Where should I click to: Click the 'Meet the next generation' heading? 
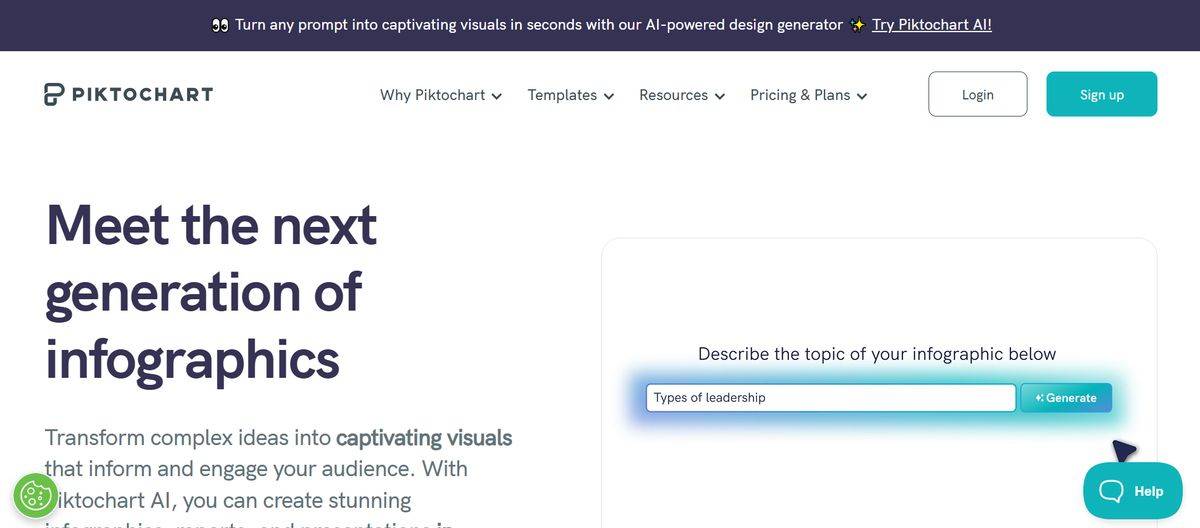[212, 291]
